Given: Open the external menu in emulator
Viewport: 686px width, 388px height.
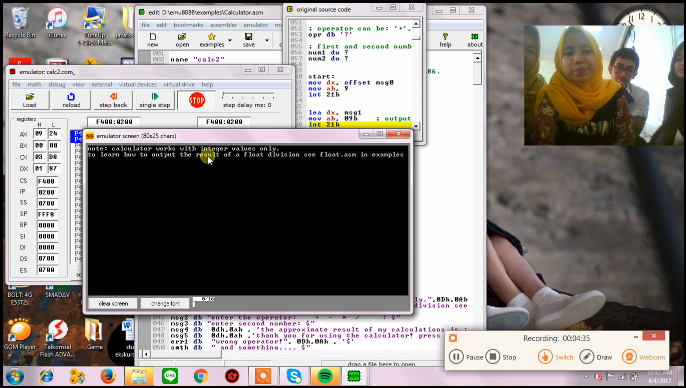Looking at the screenshot, I should pyautogui.click(x=102, y=84).
